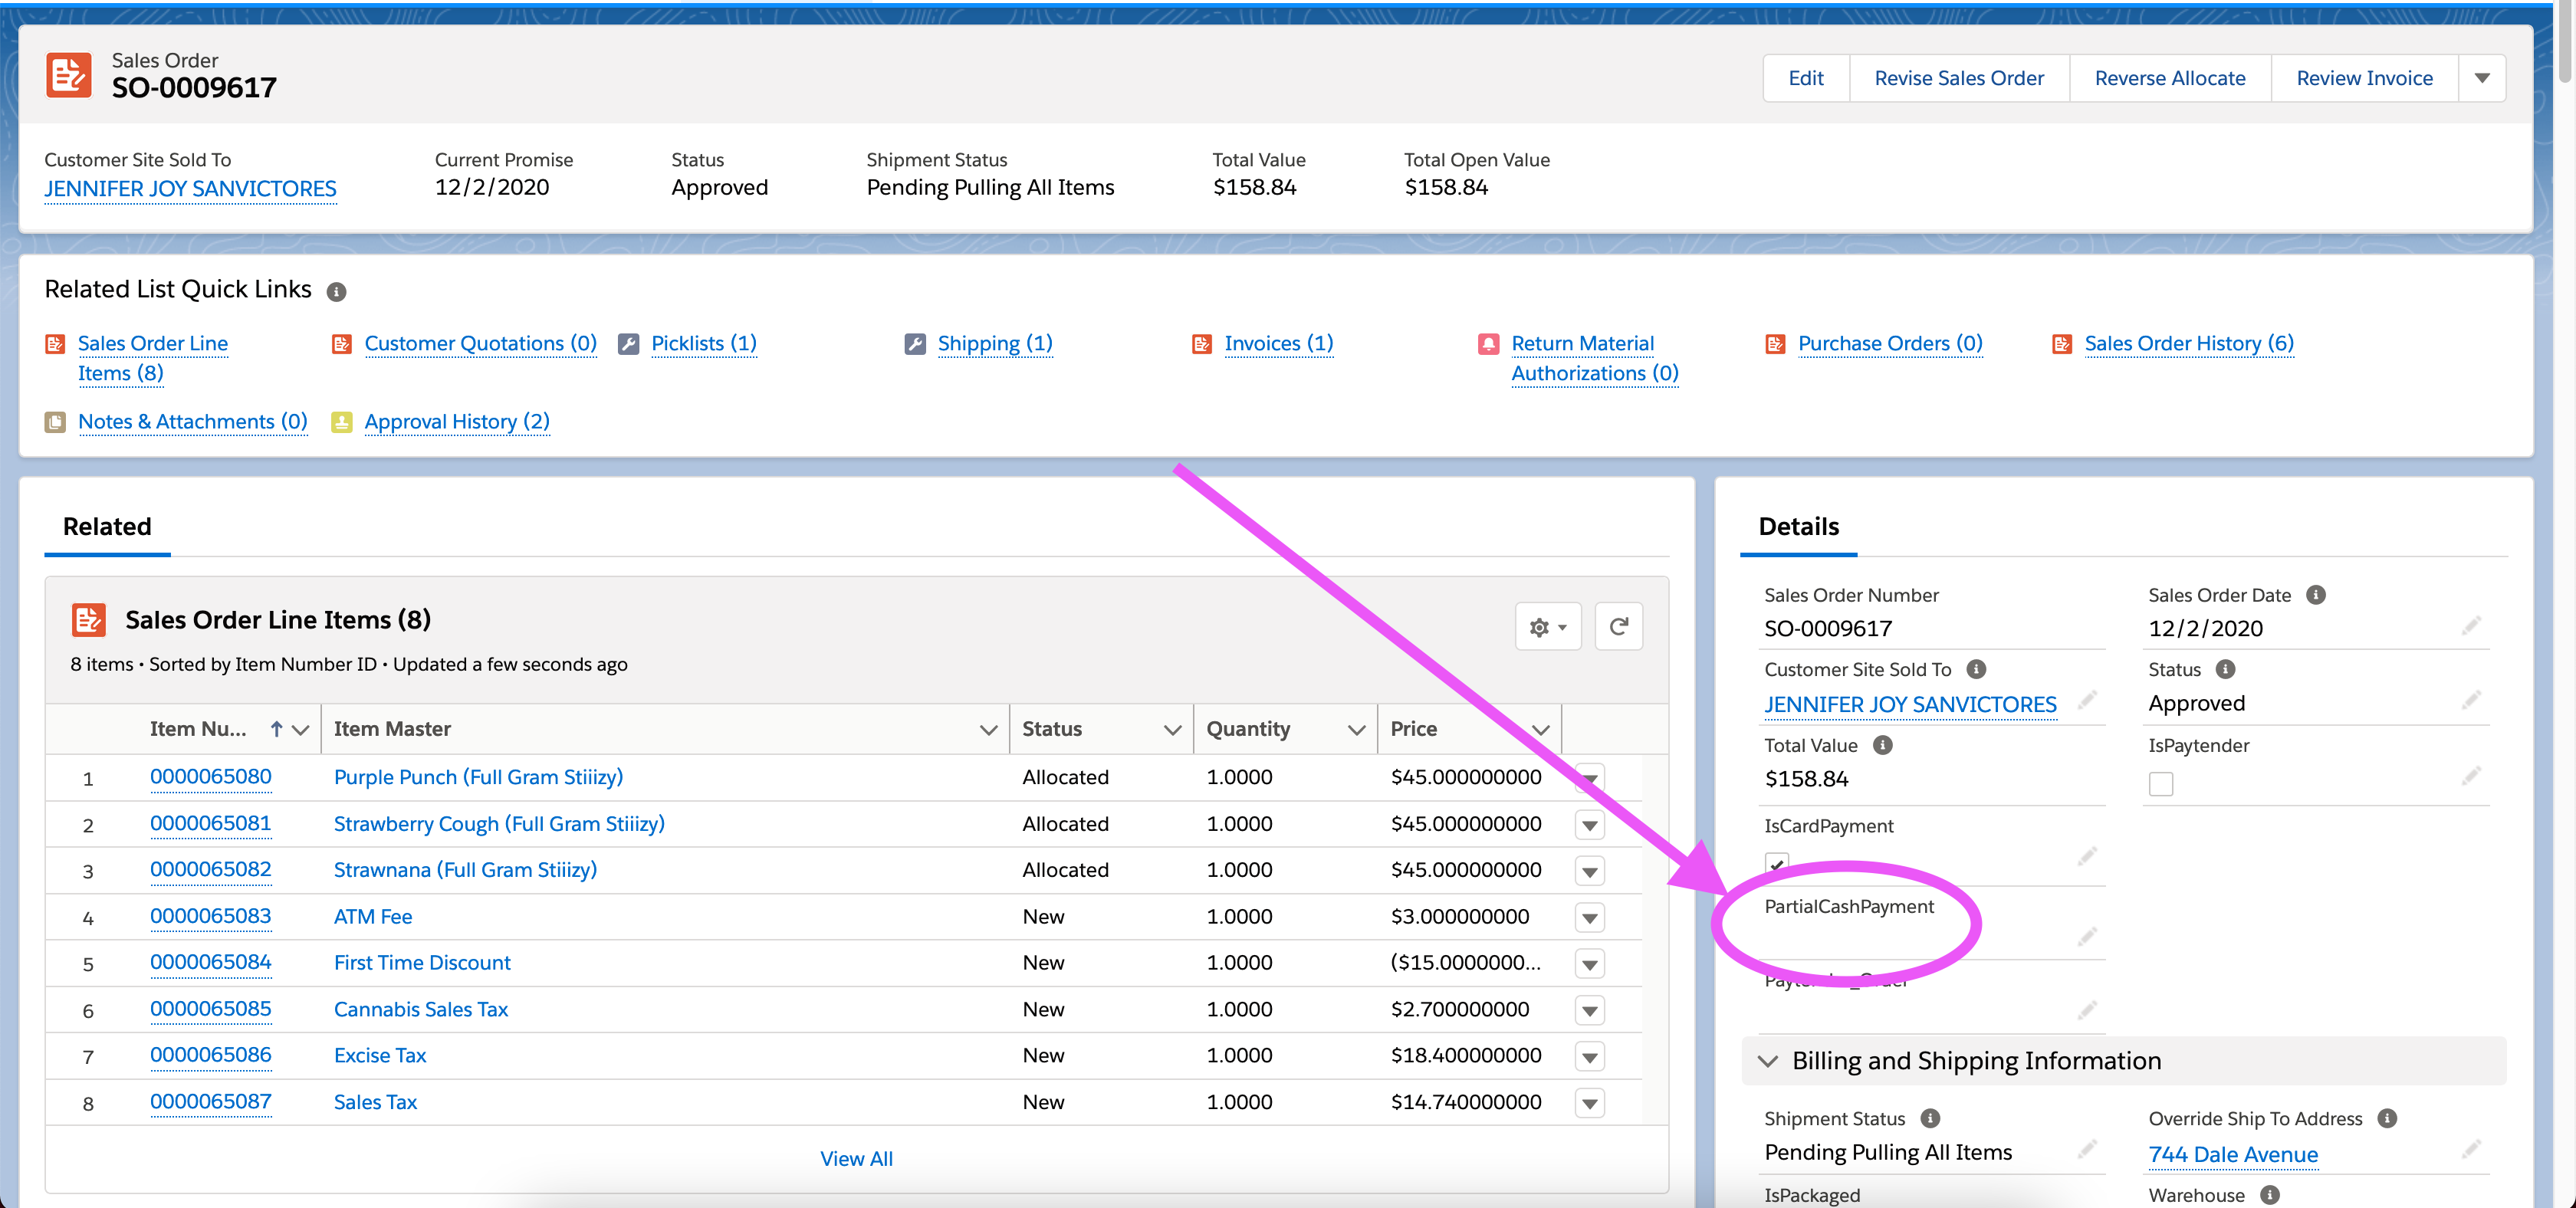Screen dimensions: 2576x1208
Task: Click the Shipping quick link icon
Action: [x=915, y=344]
